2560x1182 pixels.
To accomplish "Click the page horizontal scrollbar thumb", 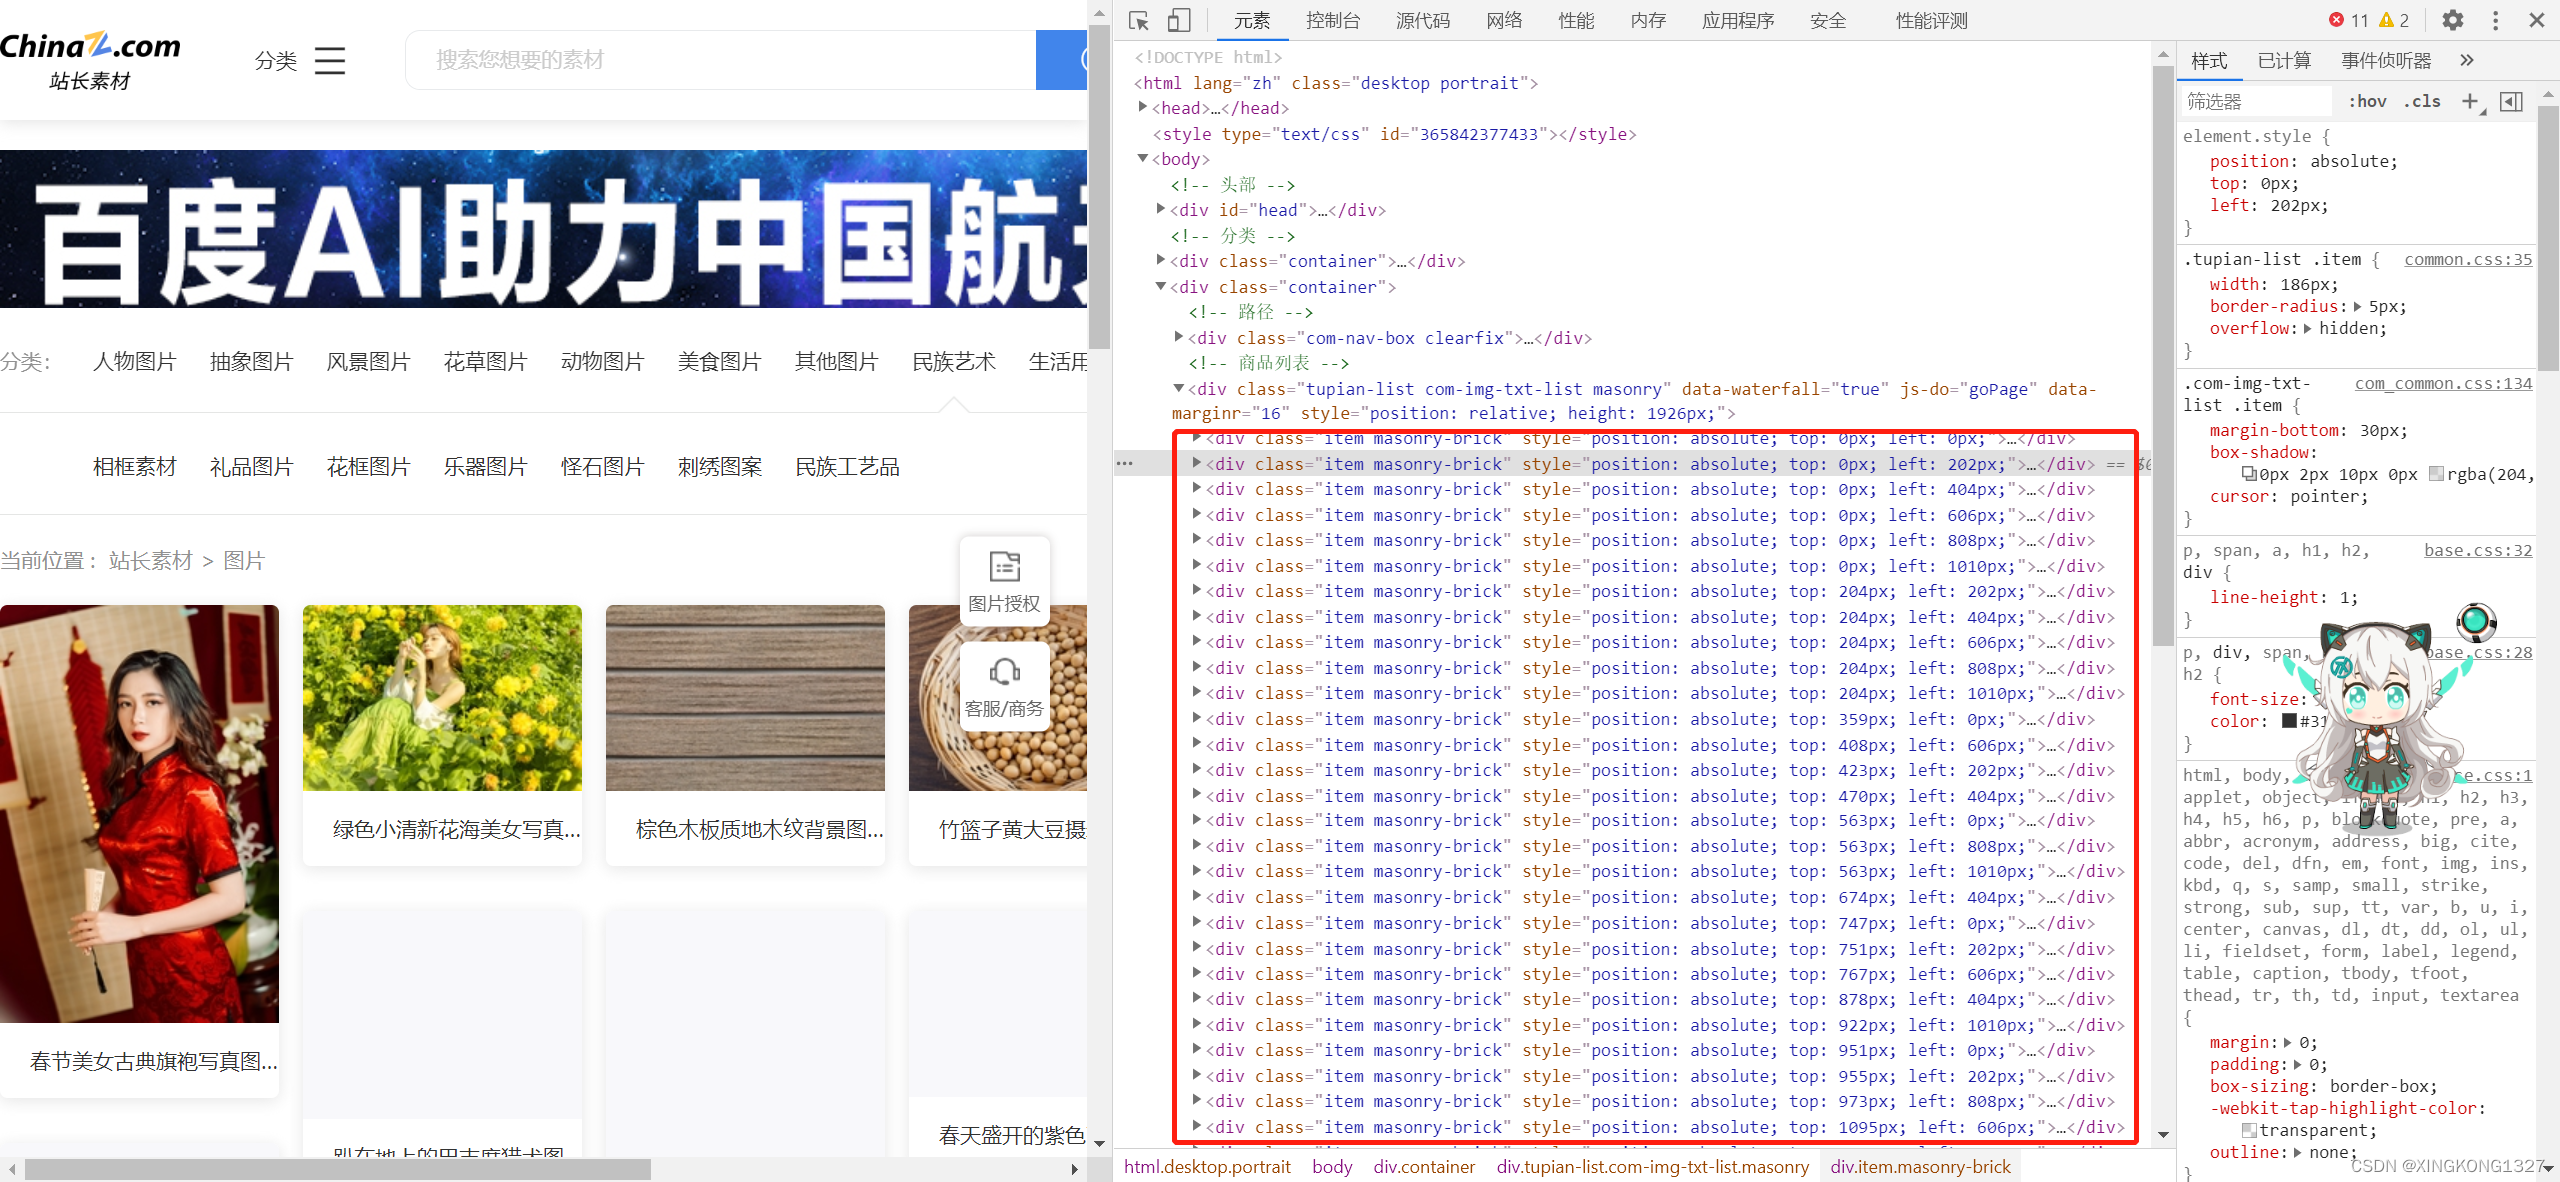I will point(338,1169).
